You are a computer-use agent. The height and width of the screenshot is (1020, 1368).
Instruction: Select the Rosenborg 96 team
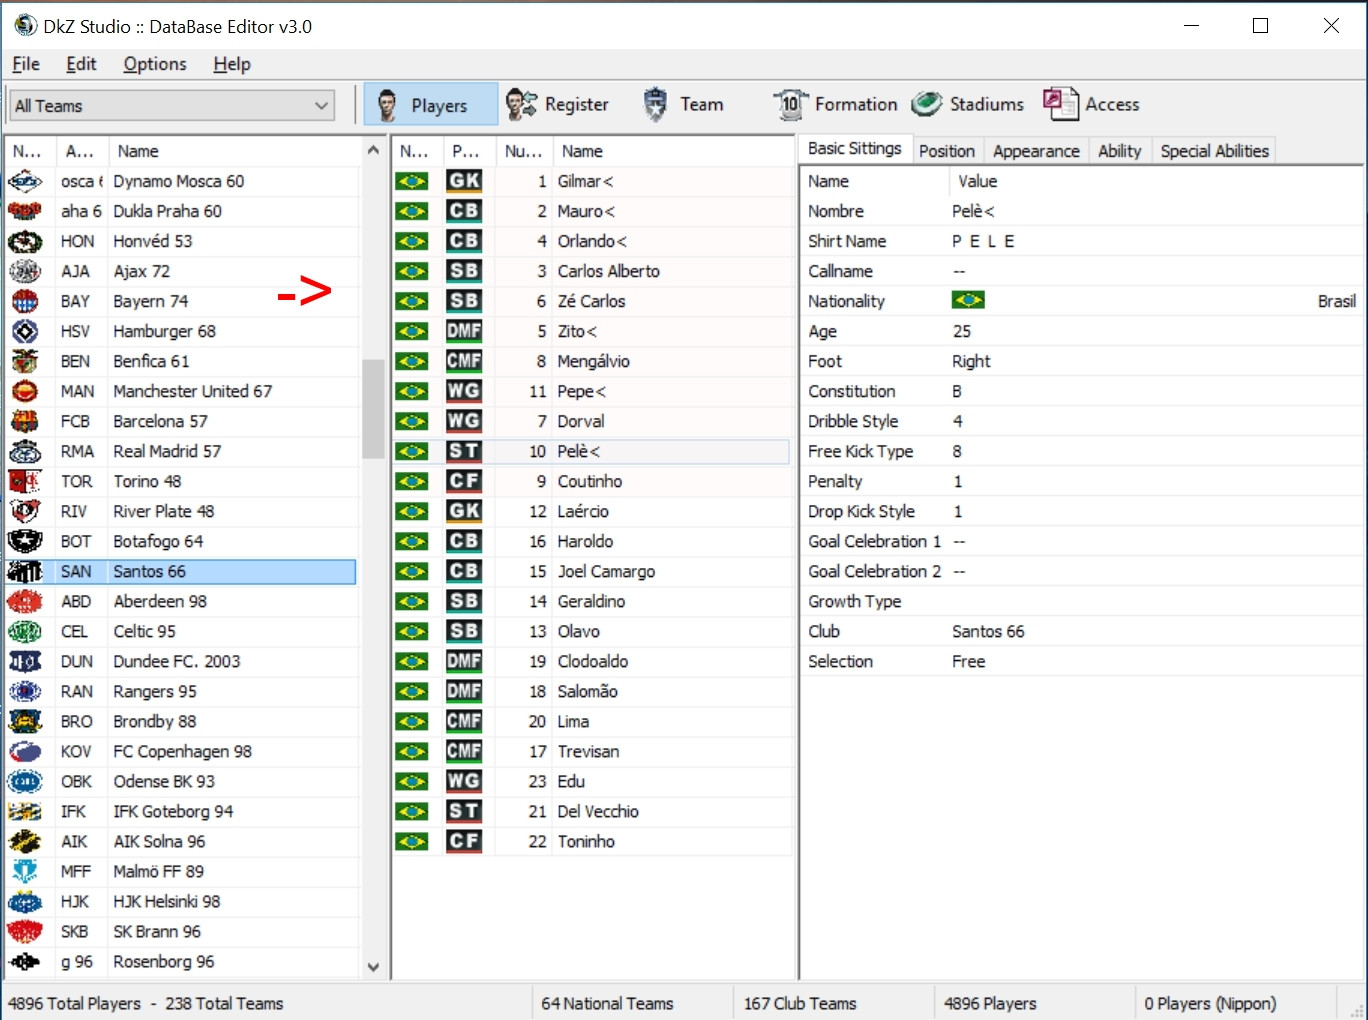point(163,961)
